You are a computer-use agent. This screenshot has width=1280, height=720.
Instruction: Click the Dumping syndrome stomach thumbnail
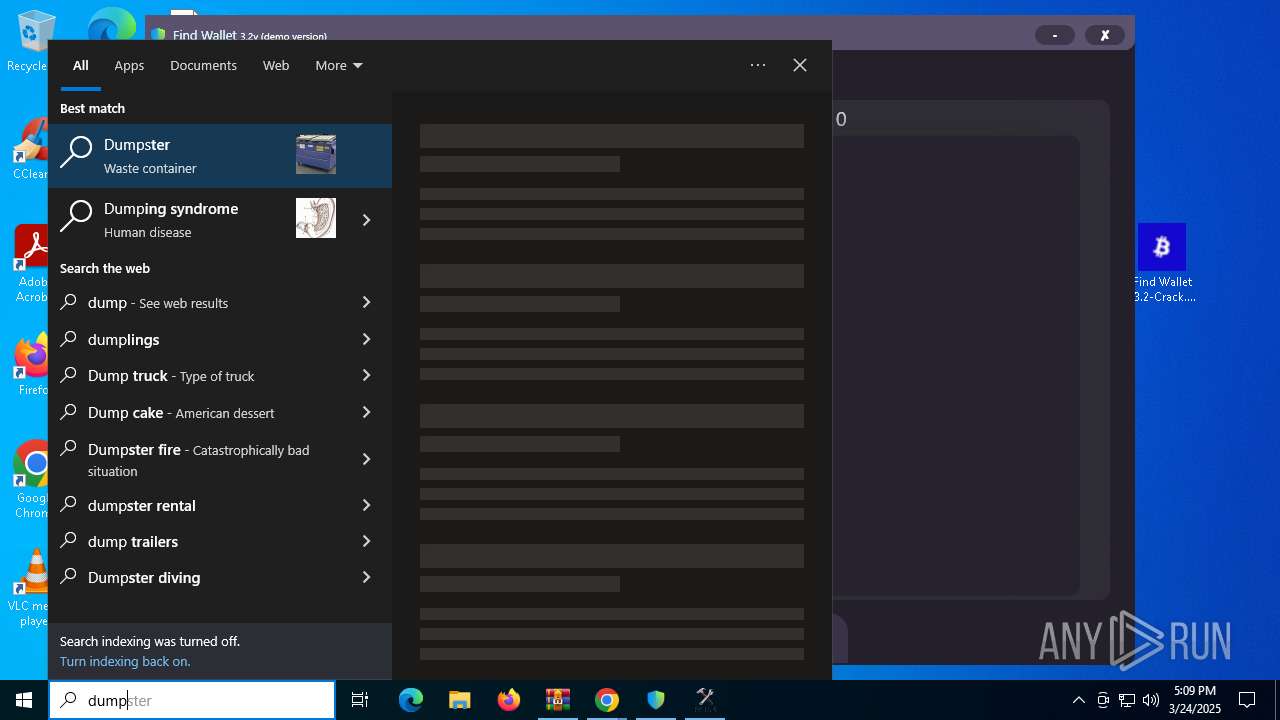tap(316, 218)
